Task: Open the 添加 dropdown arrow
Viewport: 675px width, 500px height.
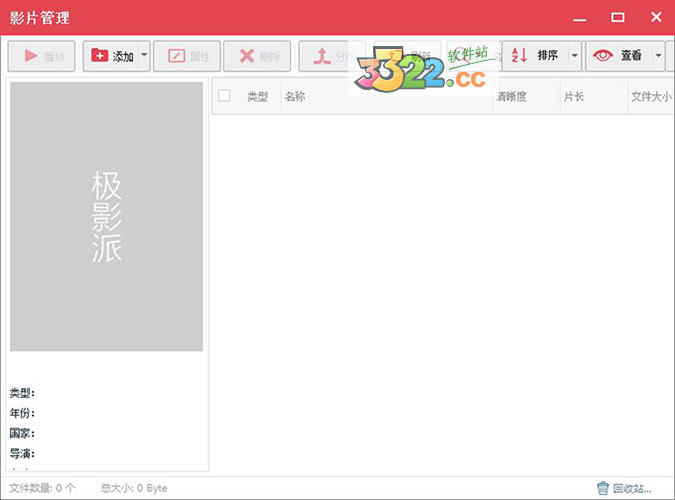Action: 144,56
